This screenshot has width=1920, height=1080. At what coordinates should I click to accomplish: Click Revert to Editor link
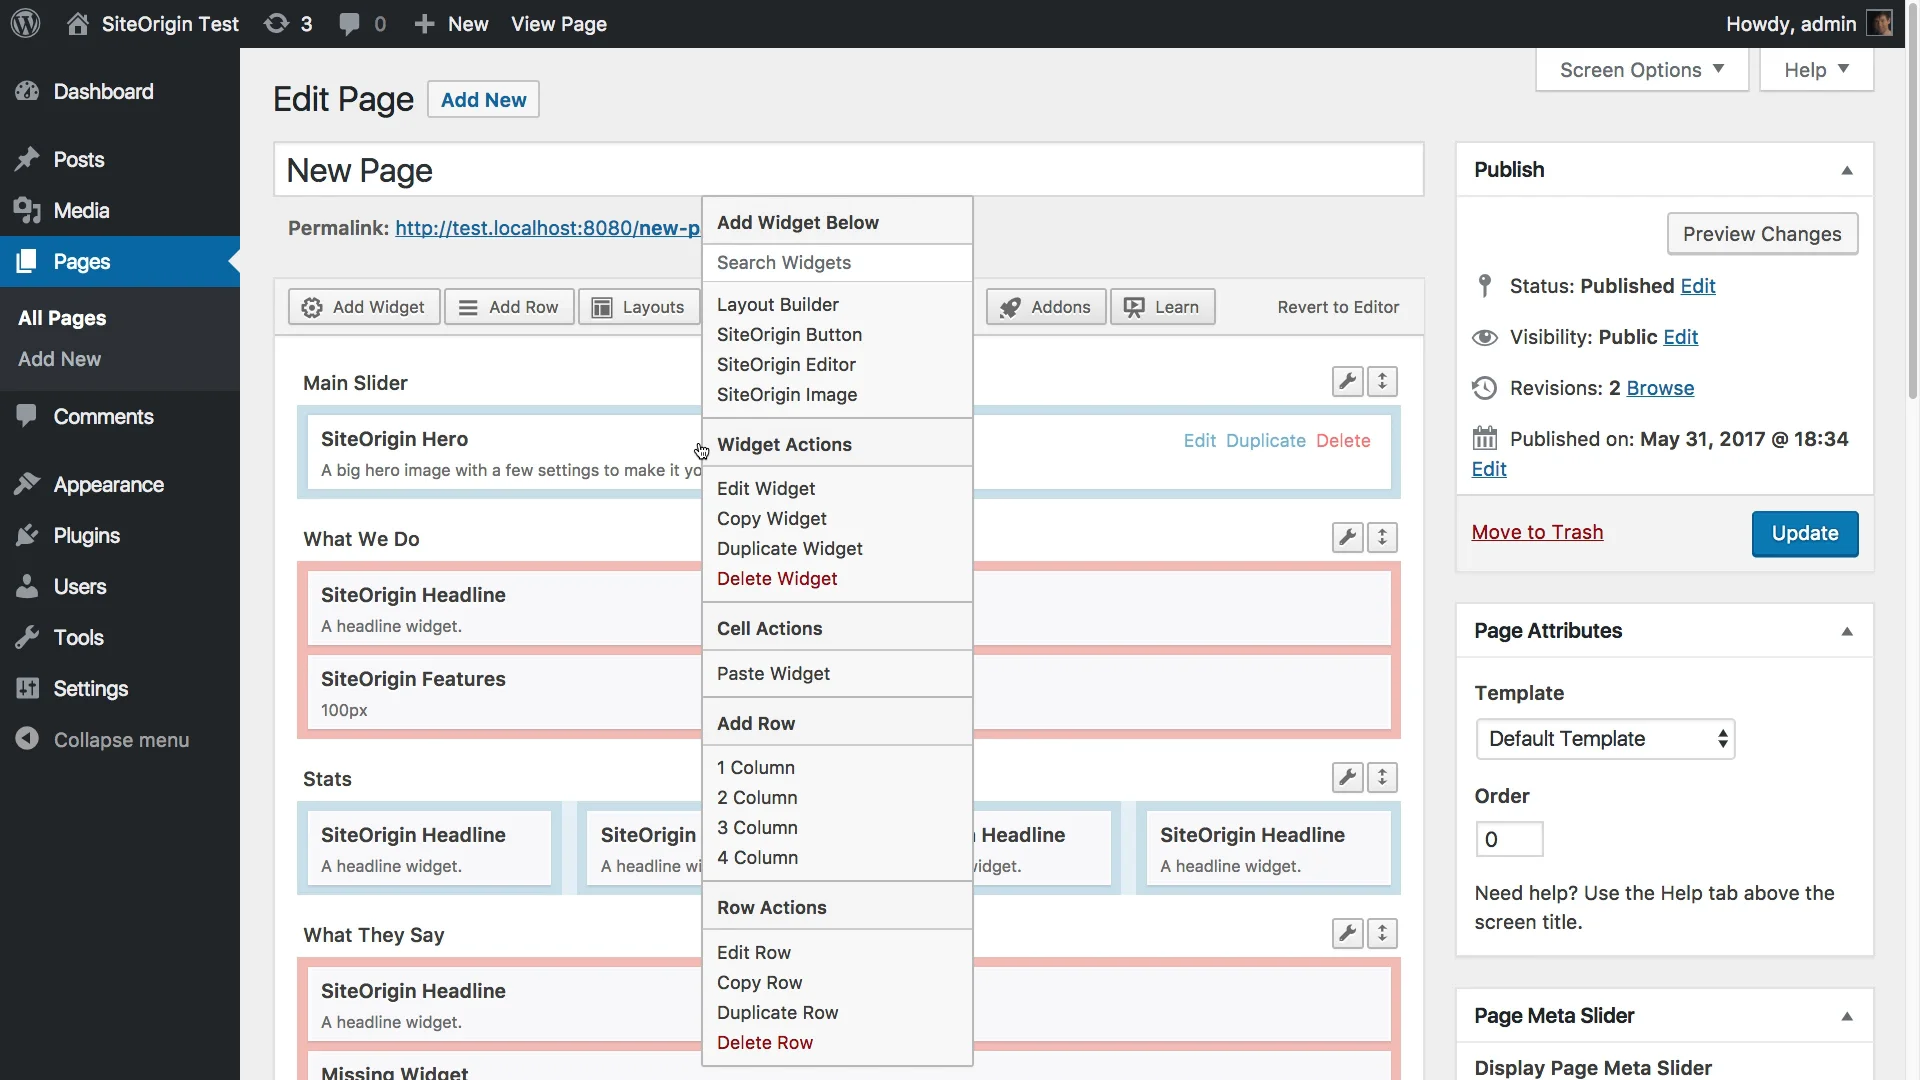(1338, 307)
